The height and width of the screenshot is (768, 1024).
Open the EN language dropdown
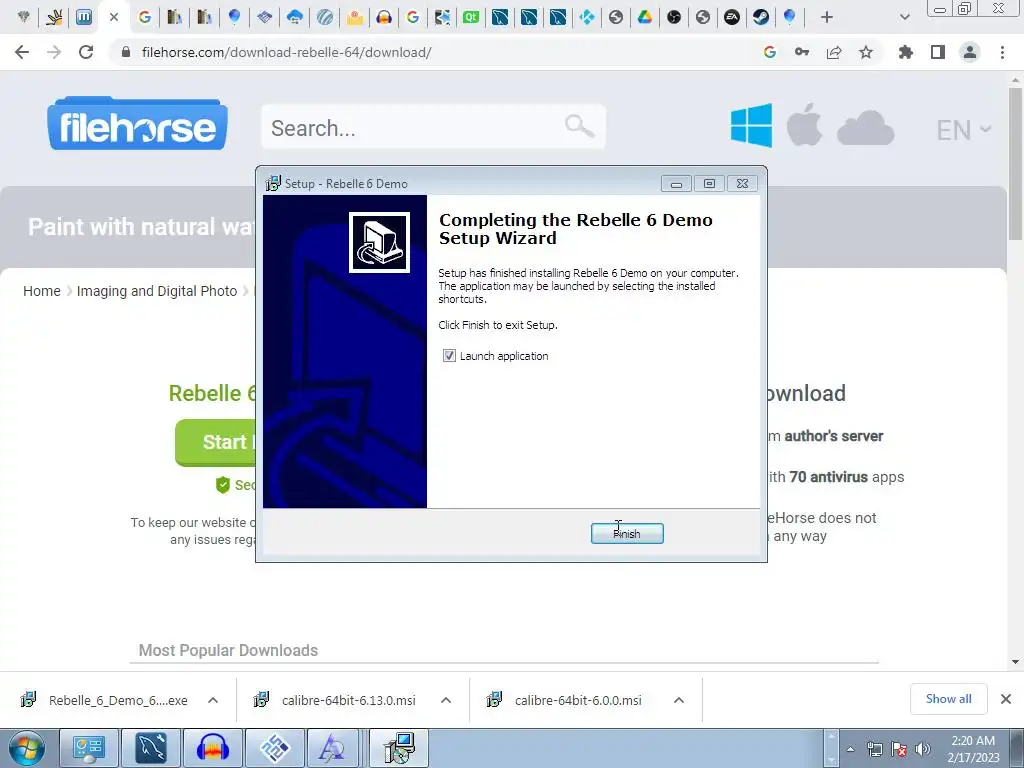click(x=964, y=129)
